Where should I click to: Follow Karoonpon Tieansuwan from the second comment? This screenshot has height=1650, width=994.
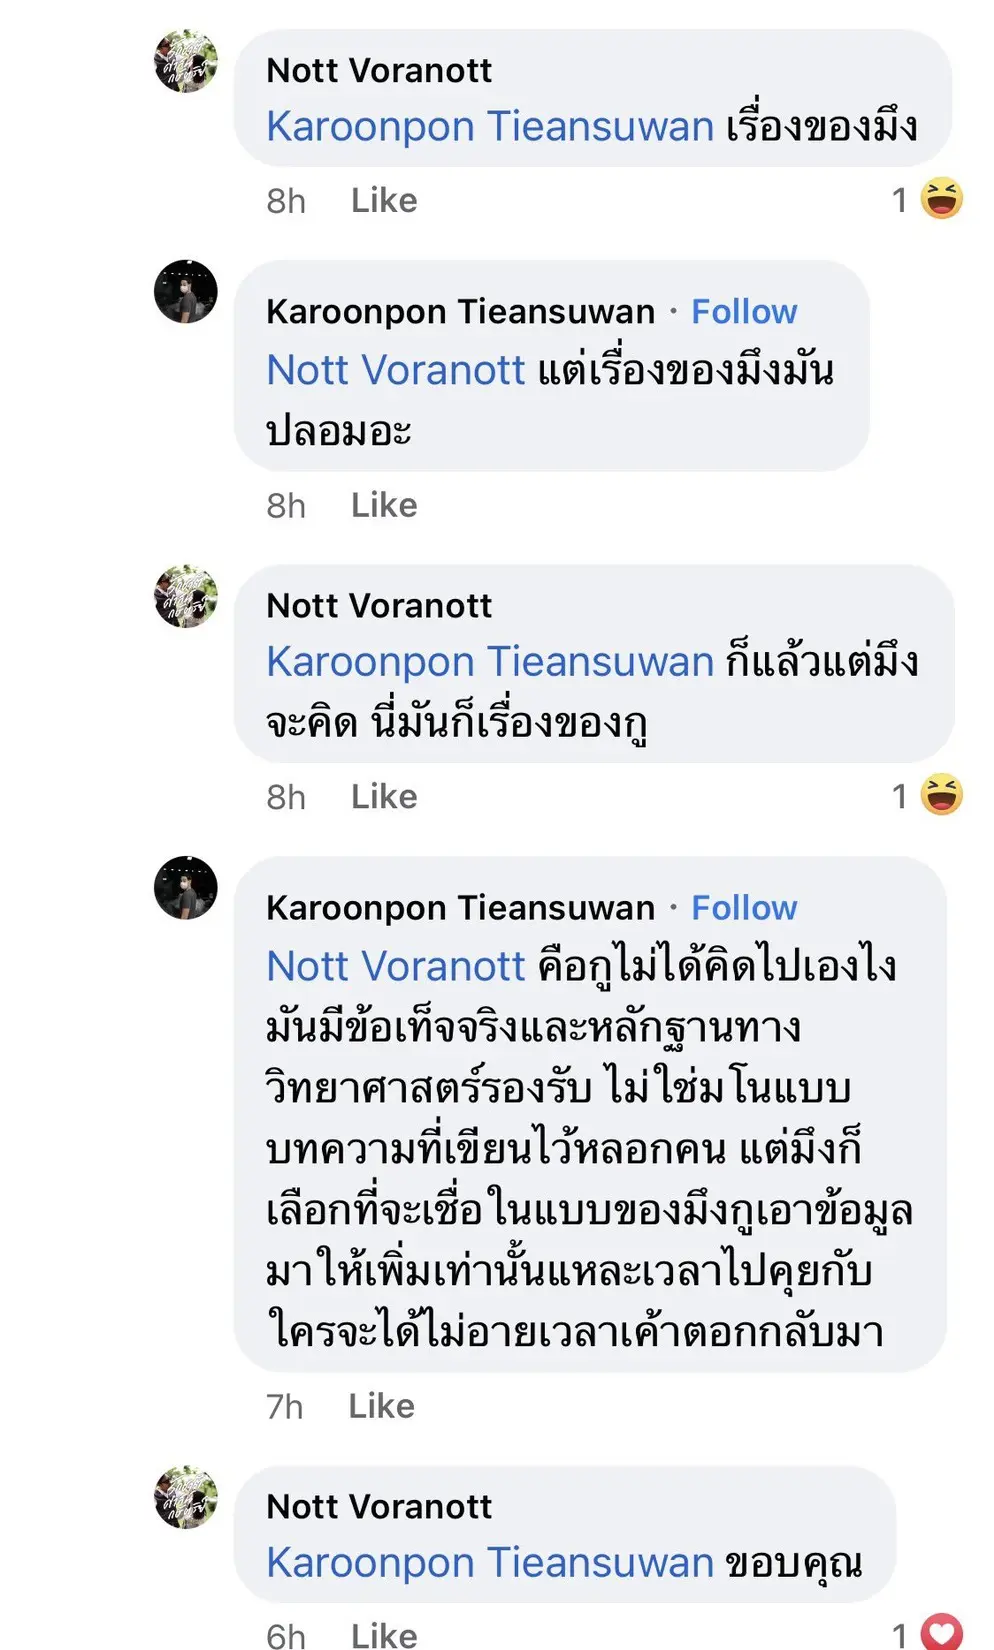pos(744,312)
